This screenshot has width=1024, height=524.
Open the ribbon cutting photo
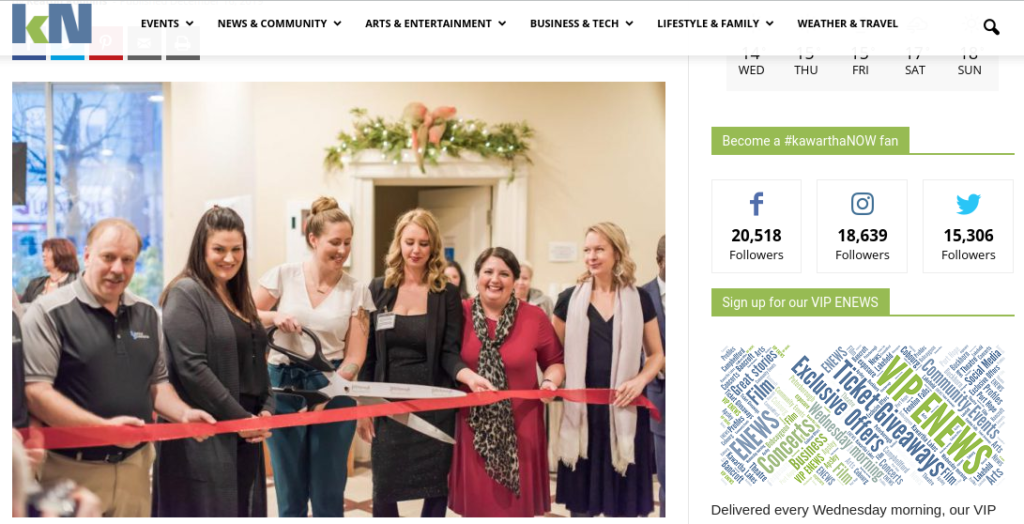(x=338, y=299)
